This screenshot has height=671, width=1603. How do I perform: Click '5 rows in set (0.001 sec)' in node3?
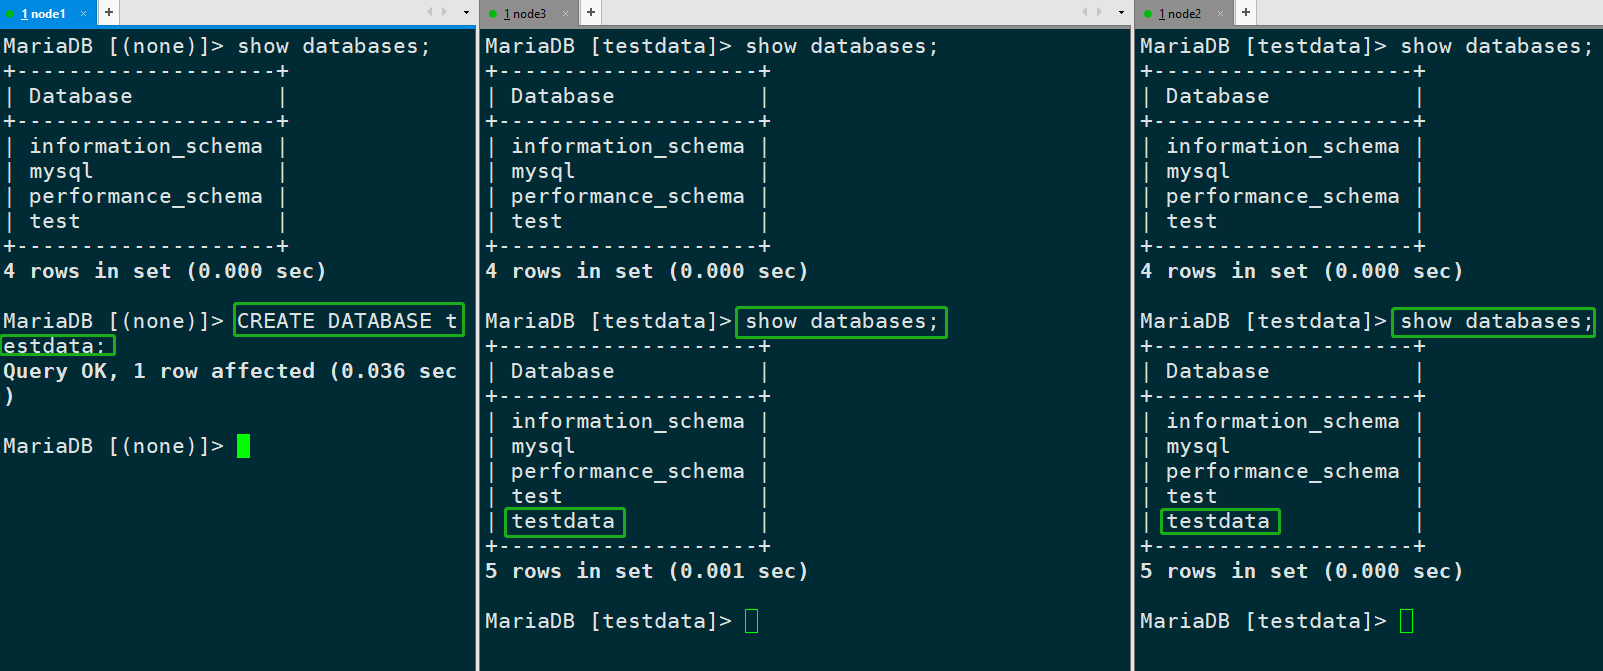(x=646, y=571)
